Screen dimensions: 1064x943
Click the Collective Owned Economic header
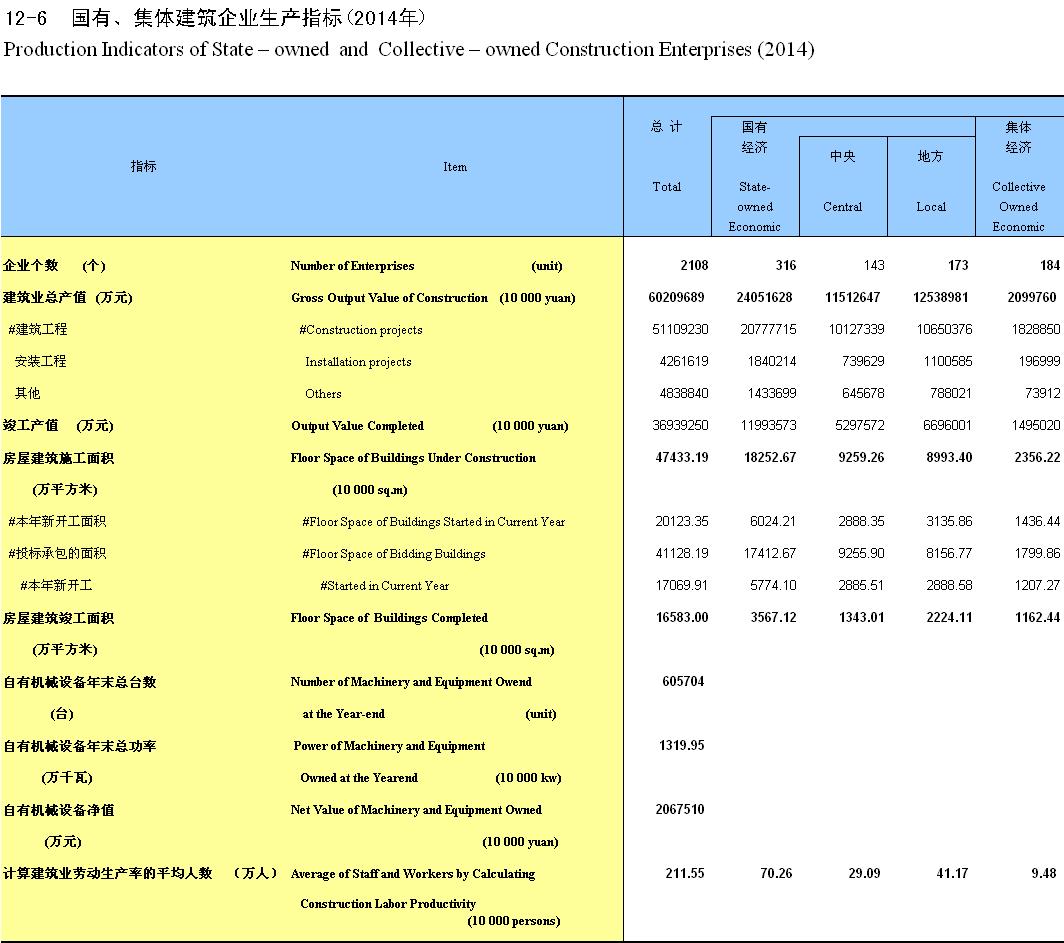click(x=1018, y=206)
